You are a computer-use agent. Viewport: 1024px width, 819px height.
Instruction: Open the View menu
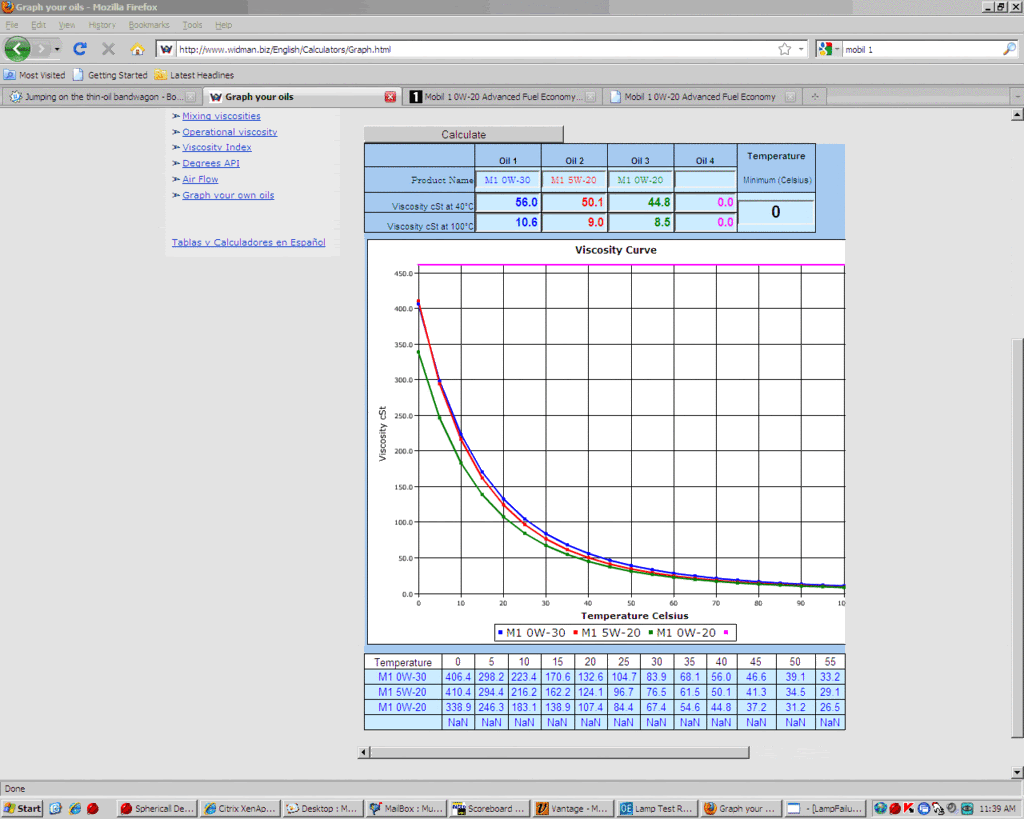click(x=67, y=25)
